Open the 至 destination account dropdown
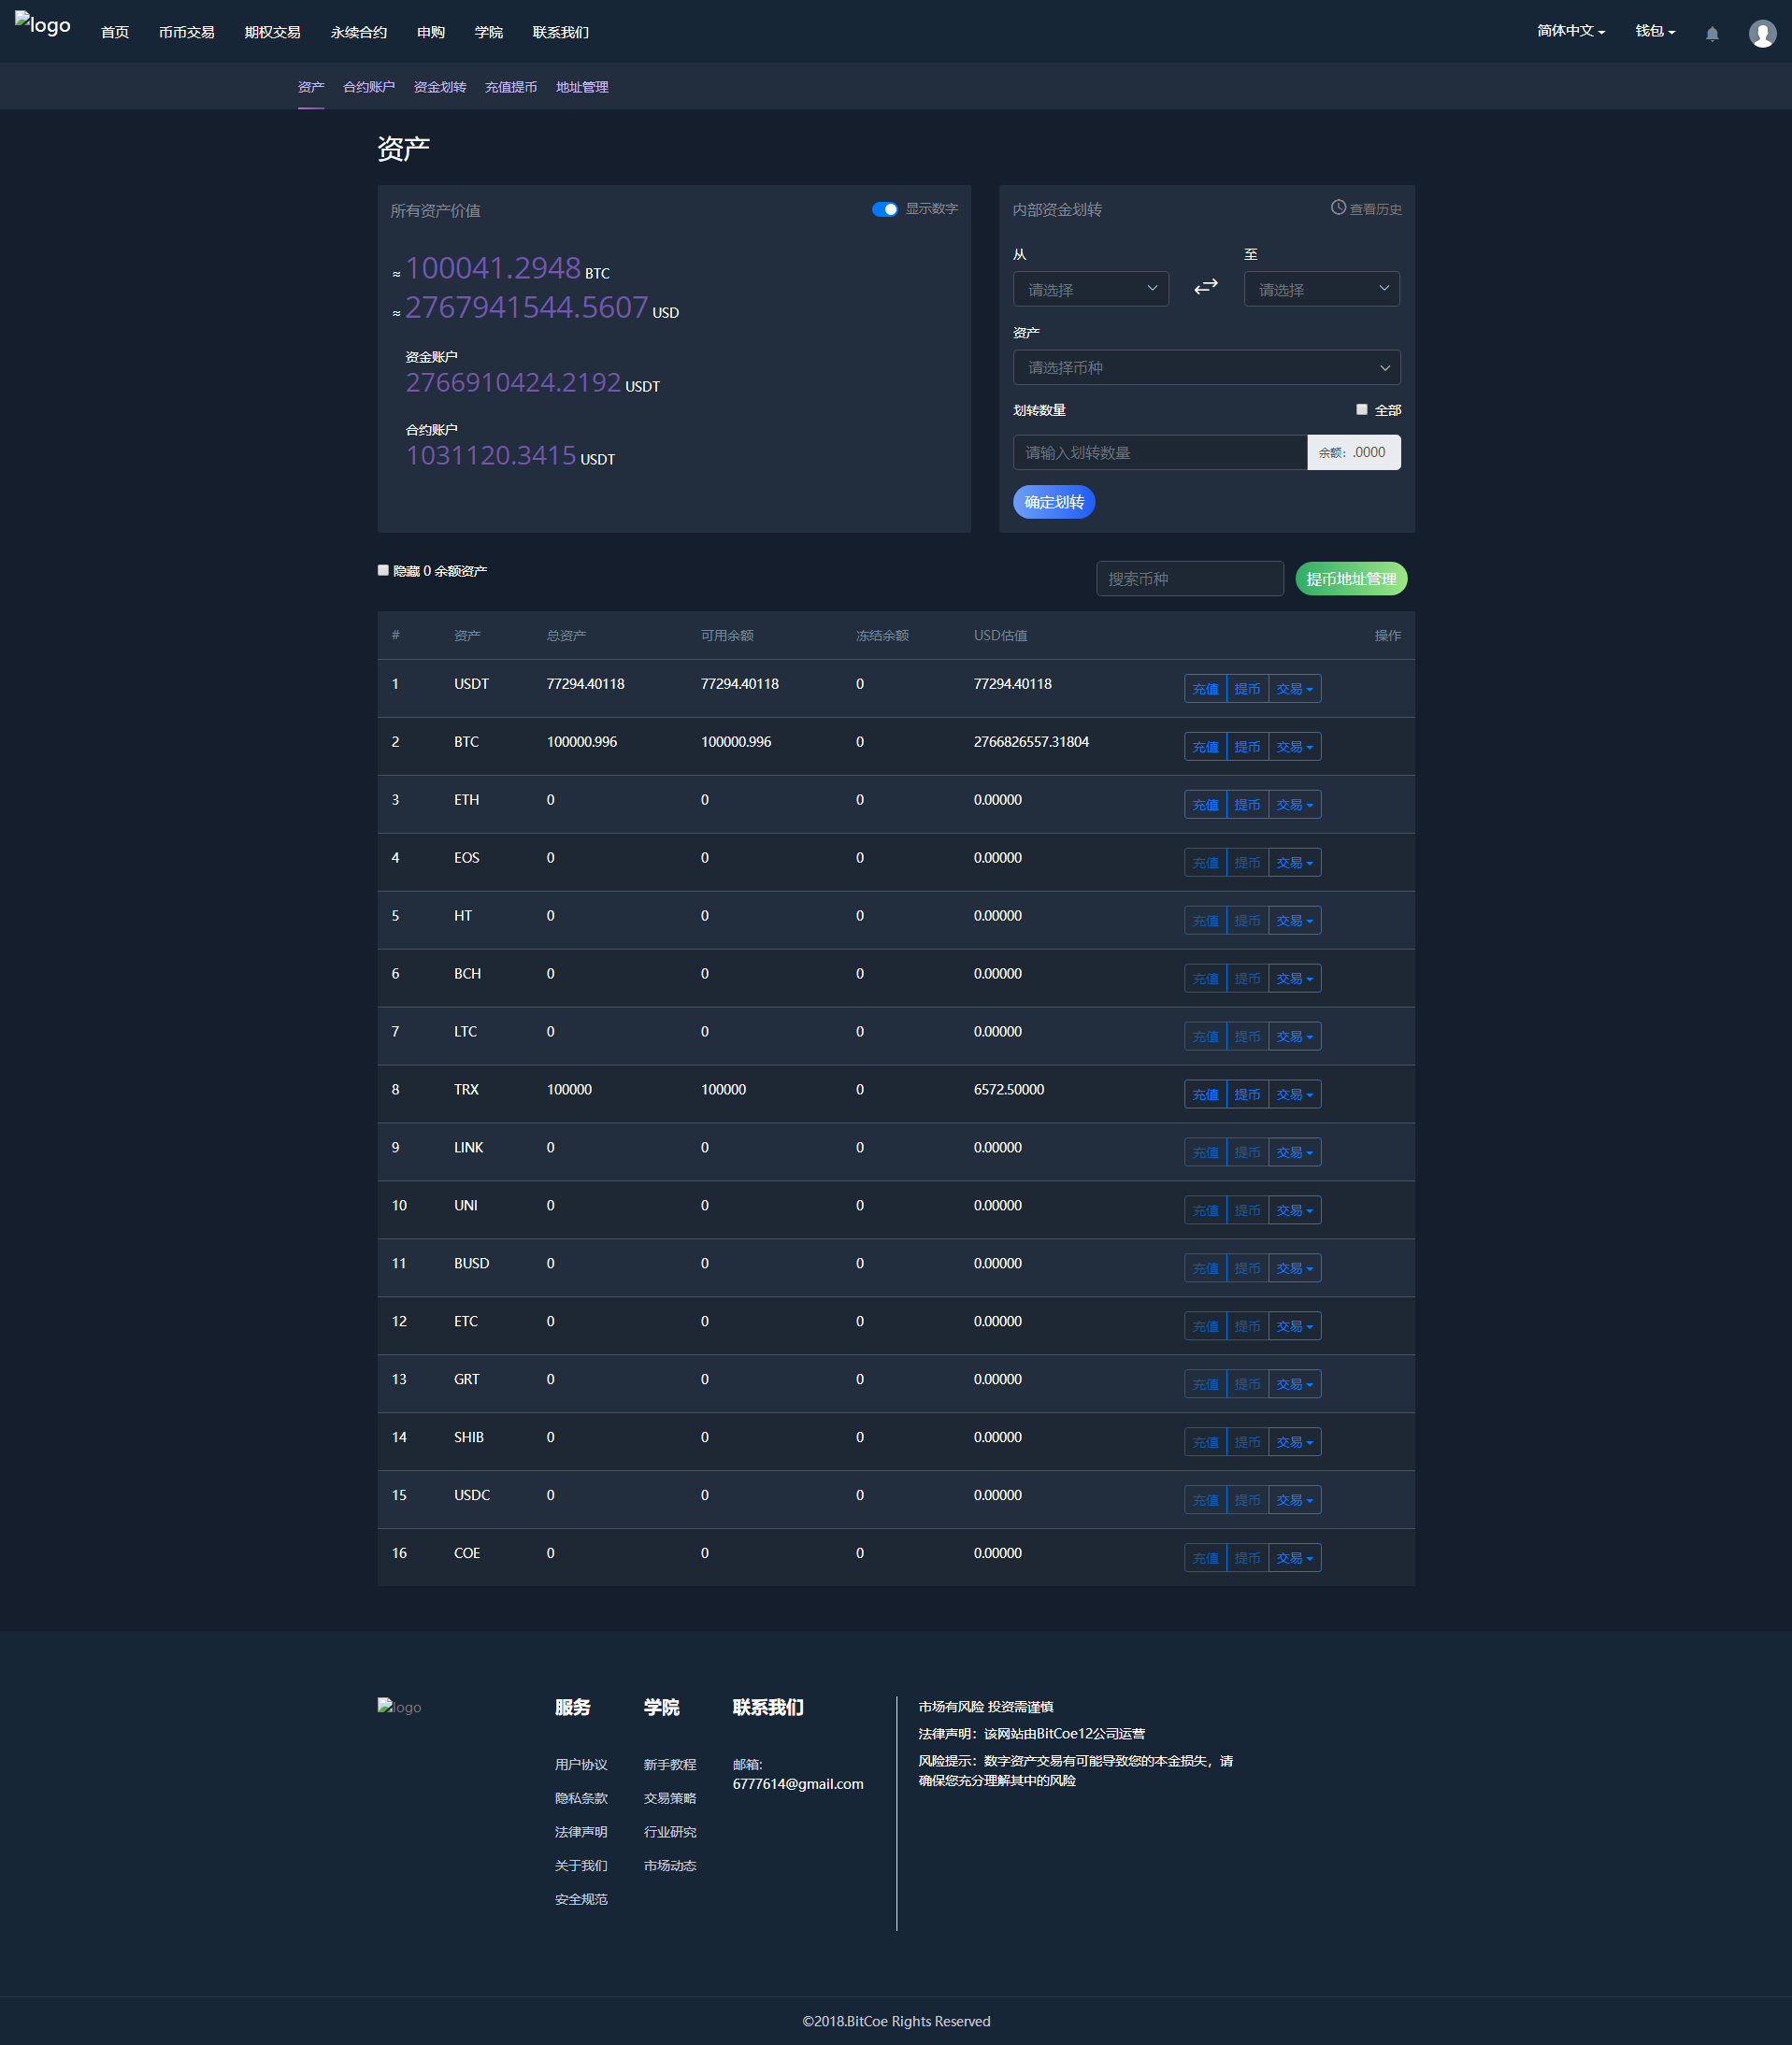This screenshot has width=1792, height=2045. 1321,289
